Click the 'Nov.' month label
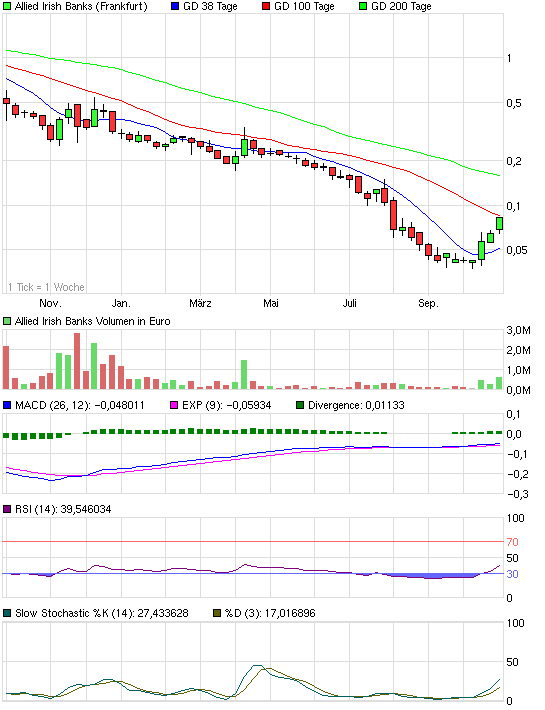Viewport: 545px width, 710px height. point(50,303)
